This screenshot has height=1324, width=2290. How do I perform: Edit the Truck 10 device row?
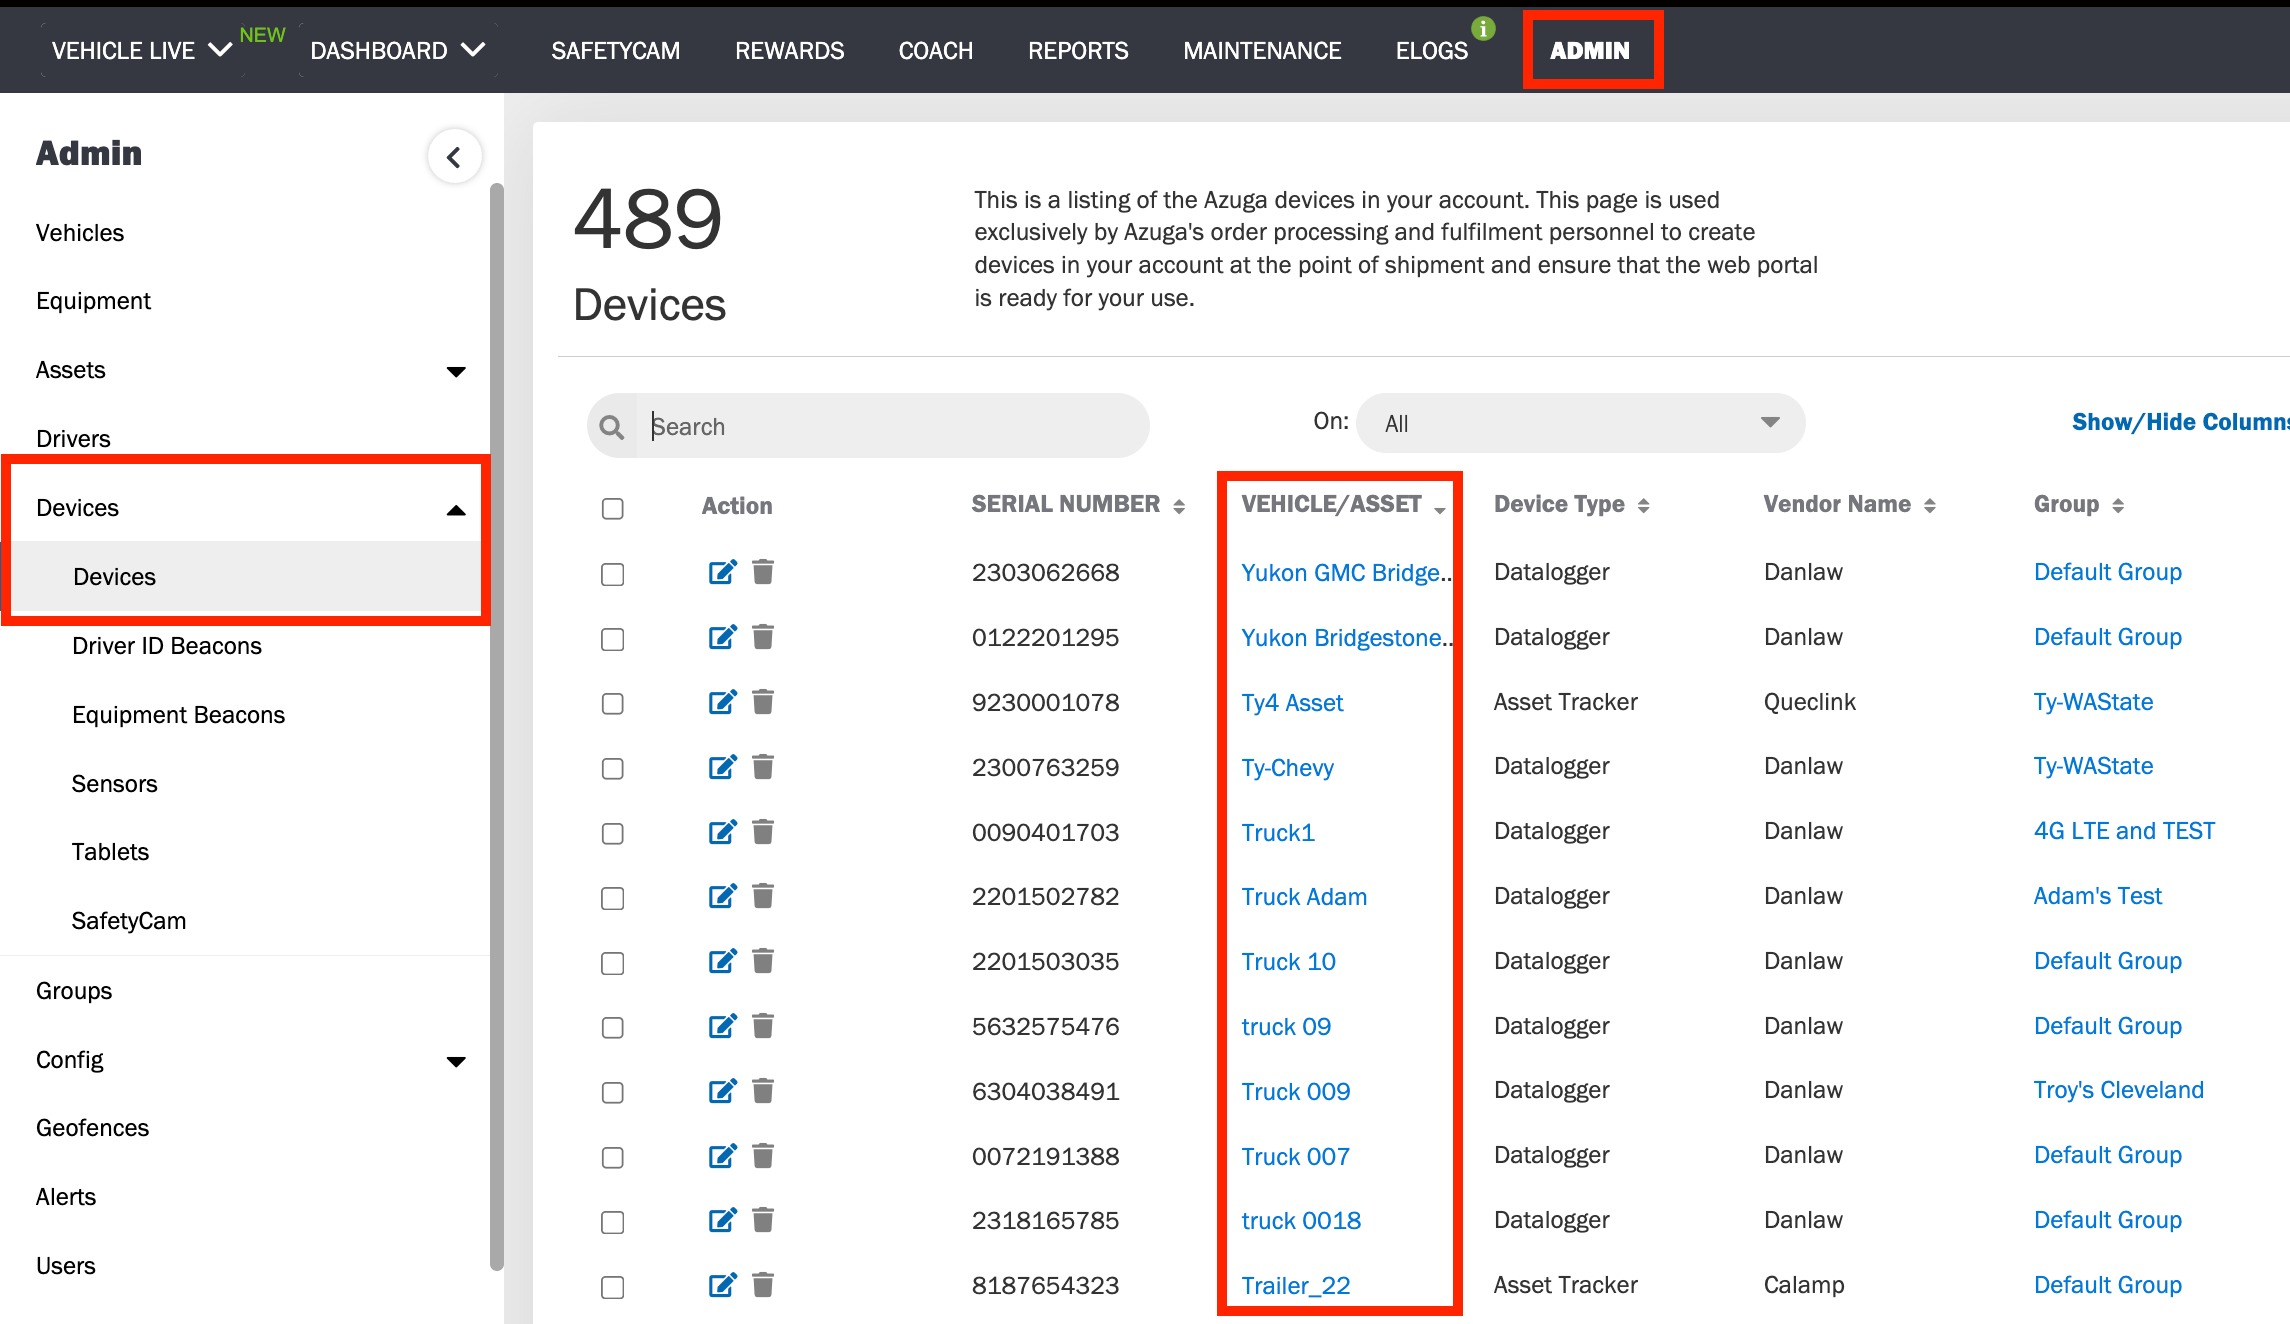point(722,961)
